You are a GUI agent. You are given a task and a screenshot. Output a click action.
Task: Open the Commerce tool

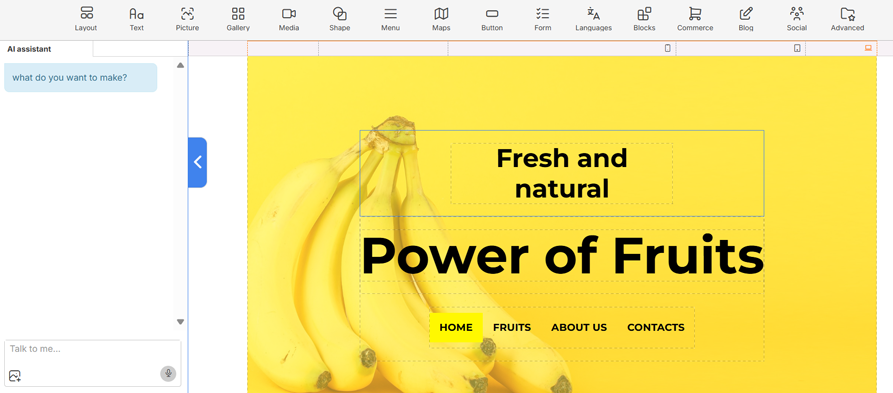coord(695,19)
